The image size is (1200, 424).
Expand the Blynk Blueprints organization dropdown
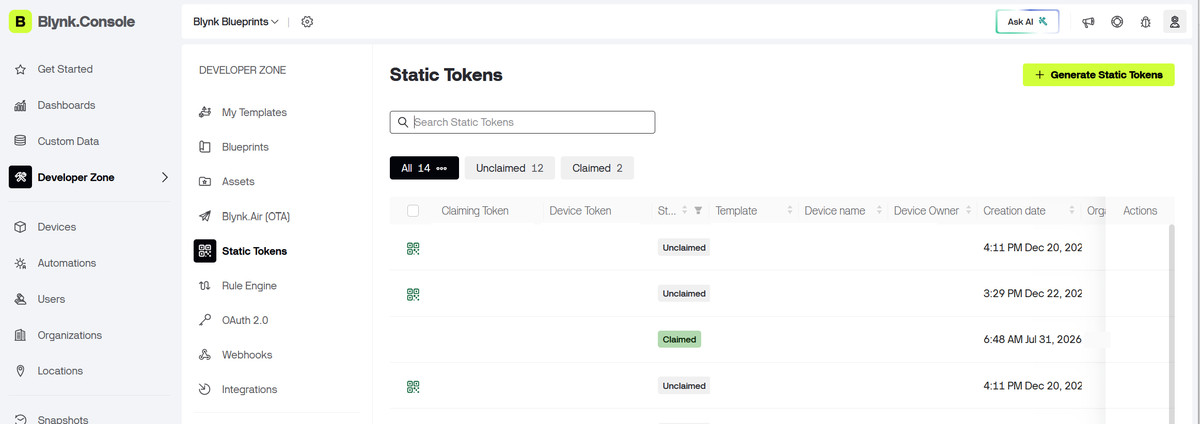[237, 21]
